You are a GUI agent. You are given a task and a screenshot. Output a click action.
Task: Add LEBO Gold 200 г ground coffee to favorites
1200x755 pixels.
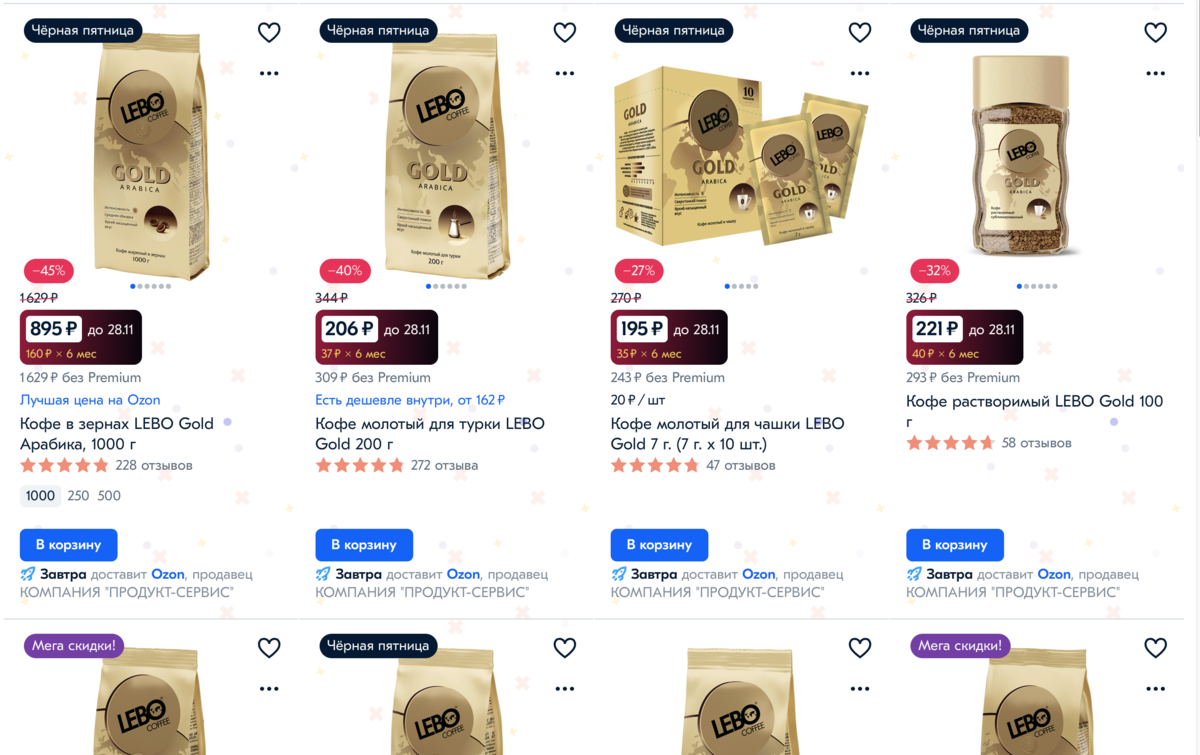(565, 32)
